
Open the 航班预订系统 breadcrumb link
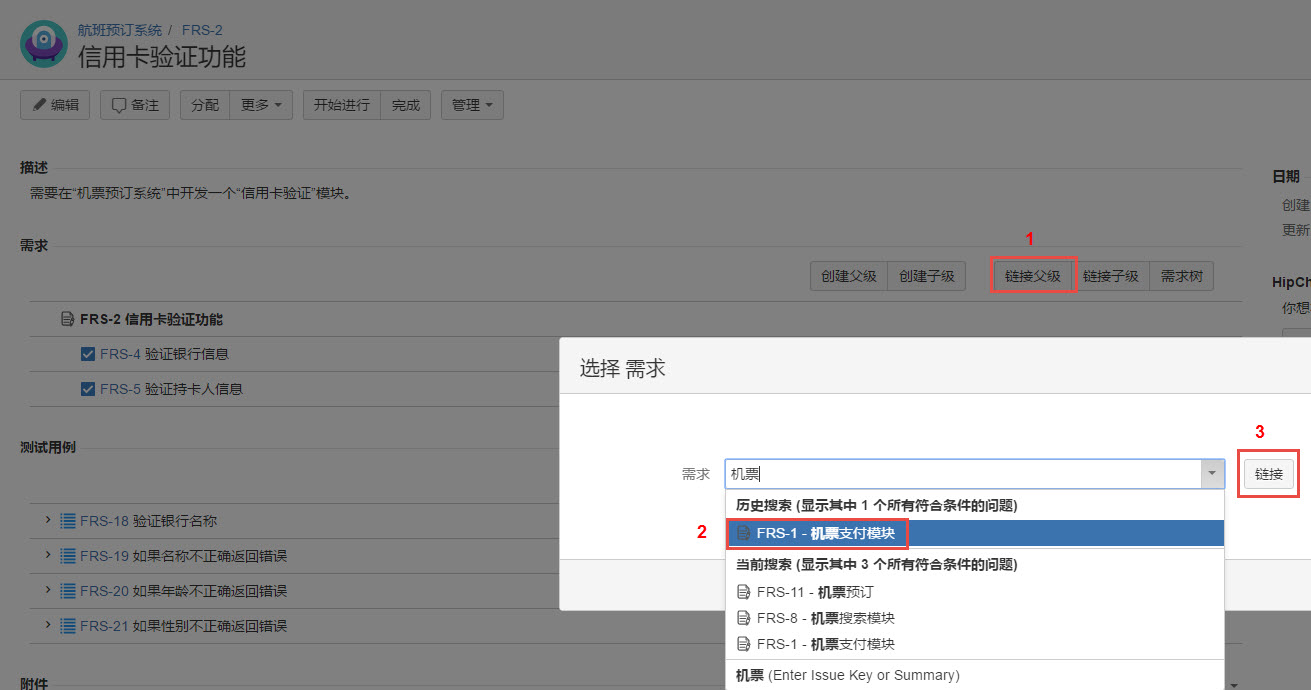pyautogui.click(x=120, y=30)
